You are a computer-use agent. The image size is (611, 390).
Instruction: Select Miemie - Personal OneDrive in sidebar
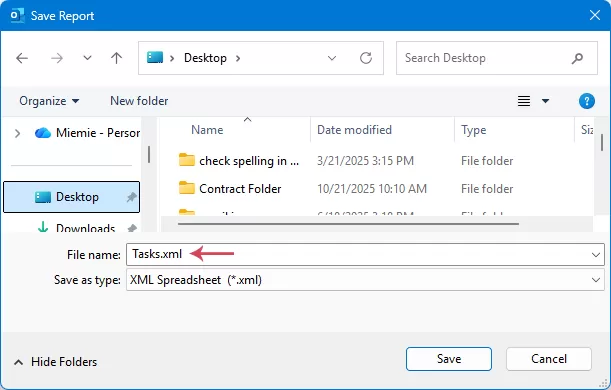(x=87, y=133)
